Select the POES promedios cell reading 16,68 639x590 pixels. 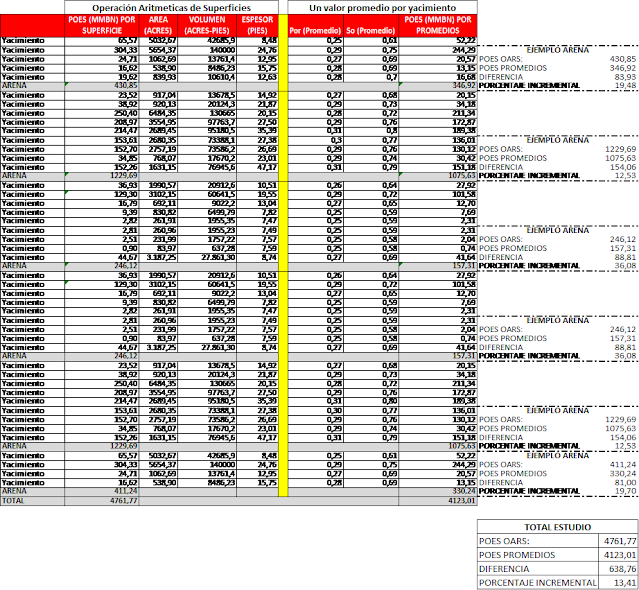coord(438,77)
